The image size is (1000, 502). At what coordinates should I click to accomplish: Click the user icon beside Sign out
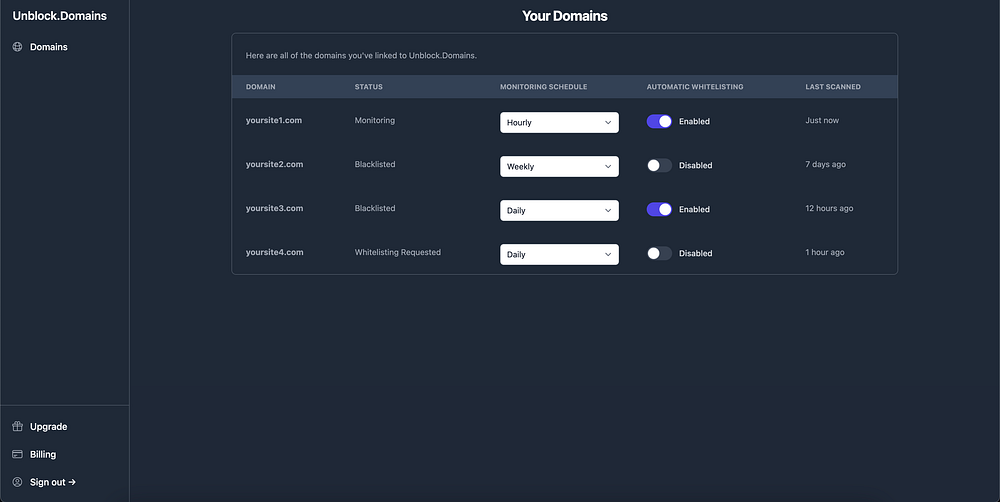pyautogui.click(x=17, y=482)
